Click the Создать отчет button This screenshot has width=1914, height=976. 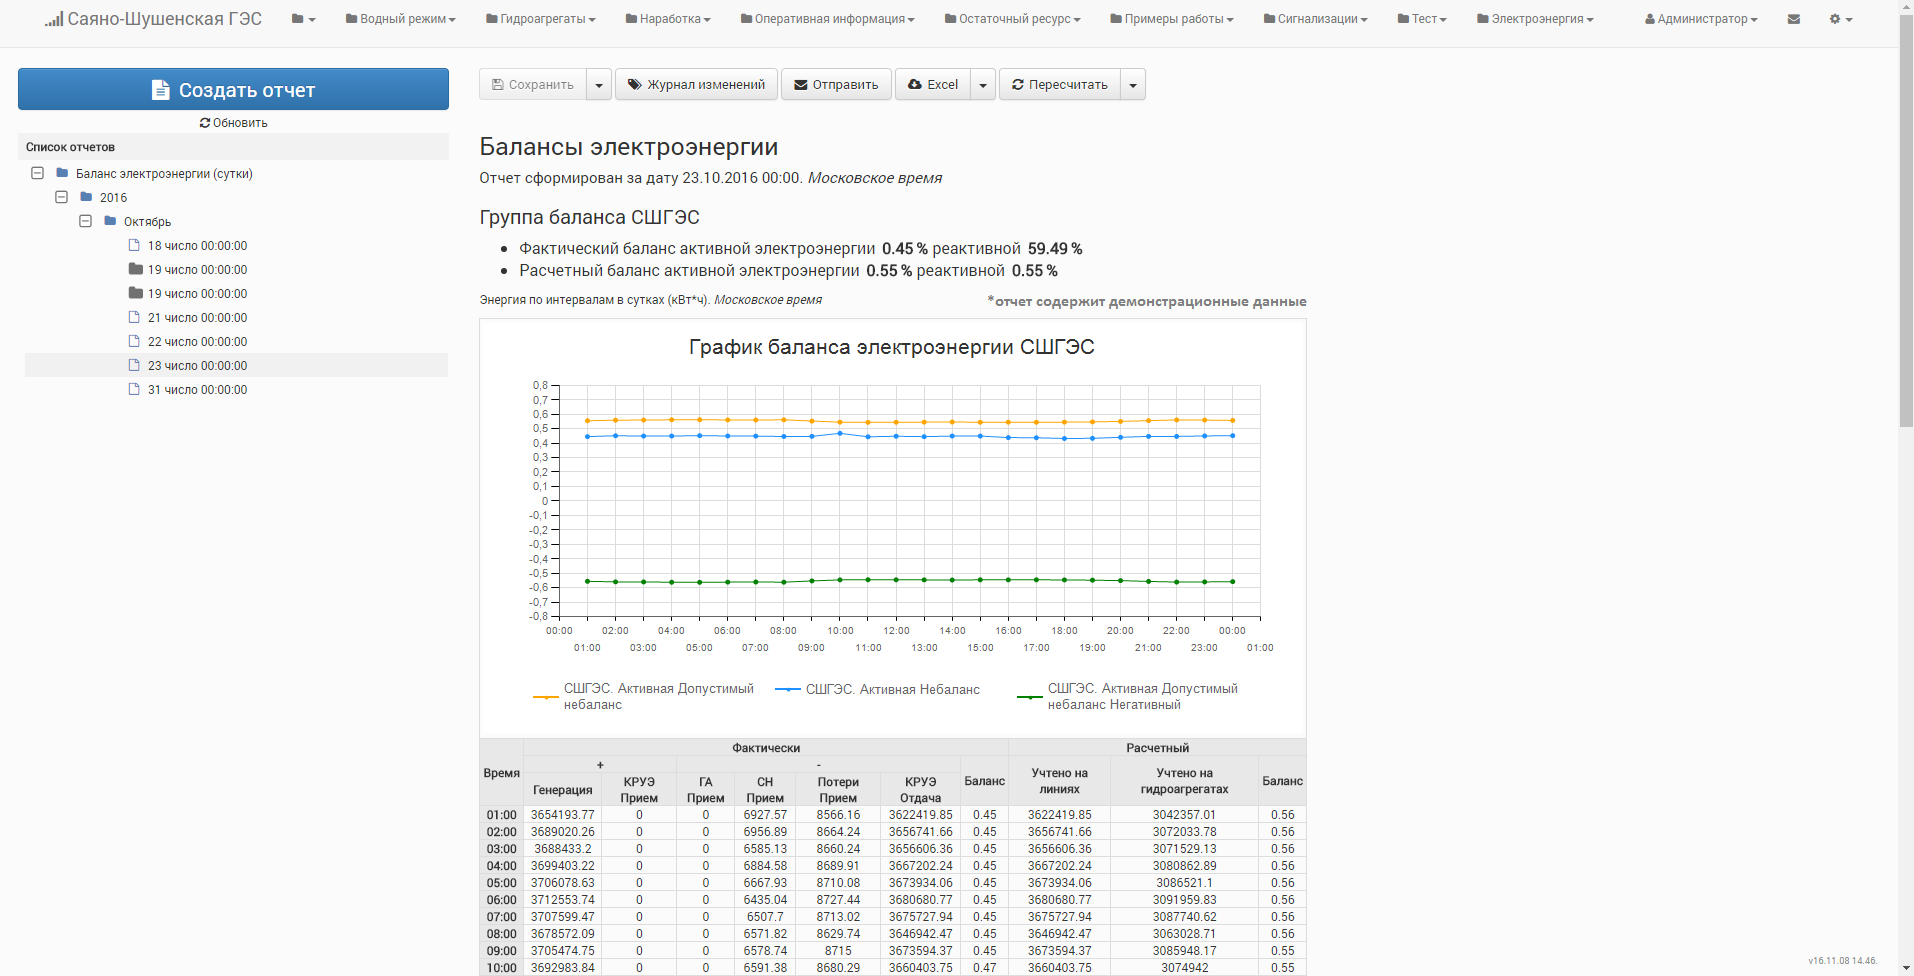233,89
